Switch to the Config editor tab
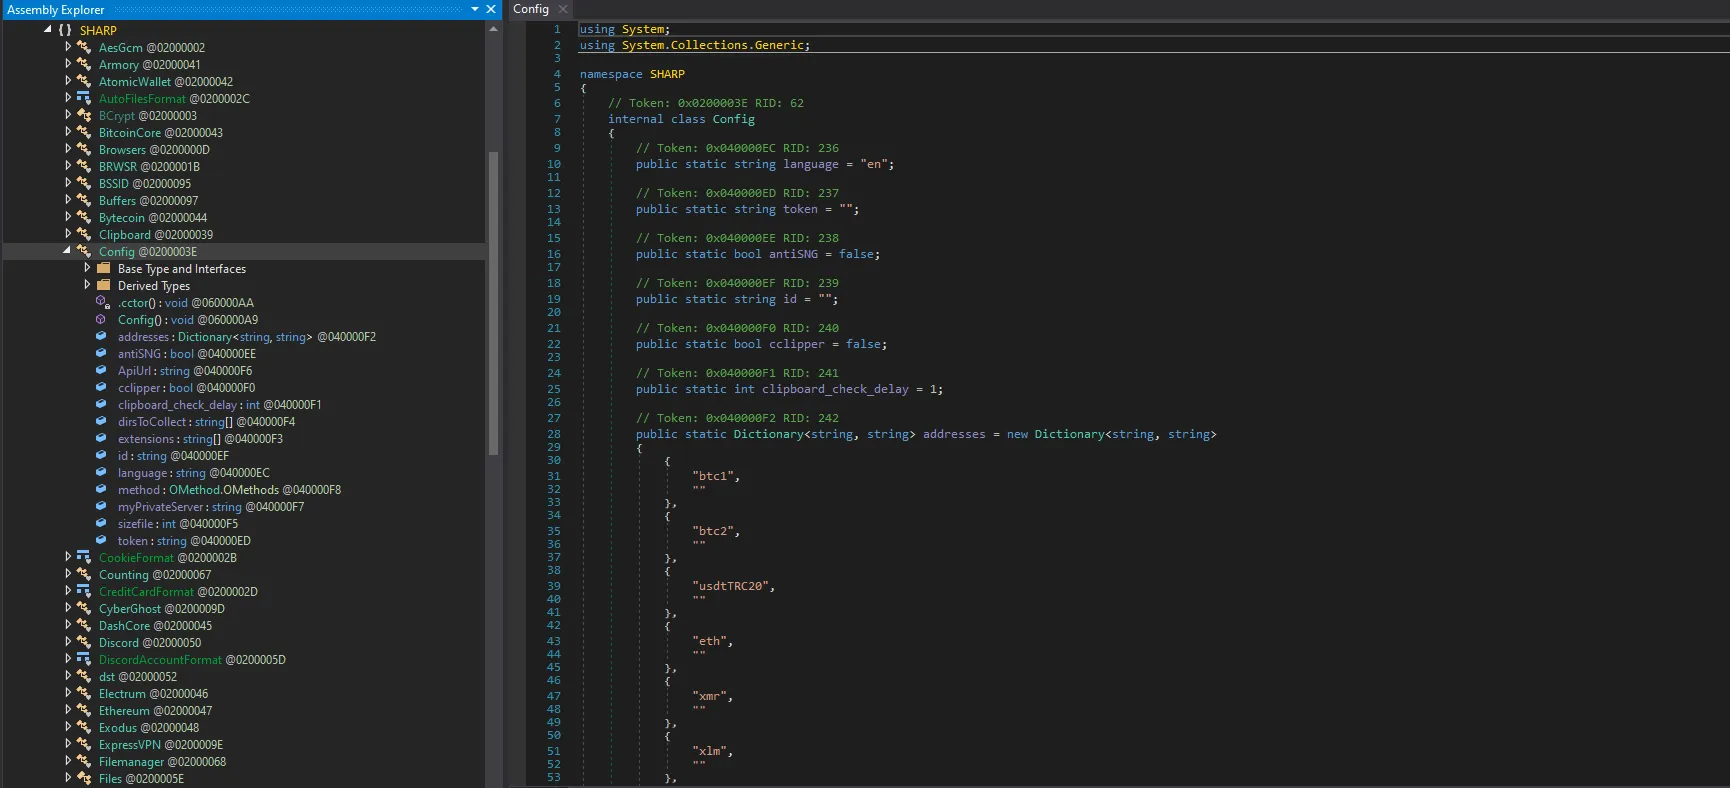Image resolution: width=1730 pixels, height=788 pixels. point(531,9)
